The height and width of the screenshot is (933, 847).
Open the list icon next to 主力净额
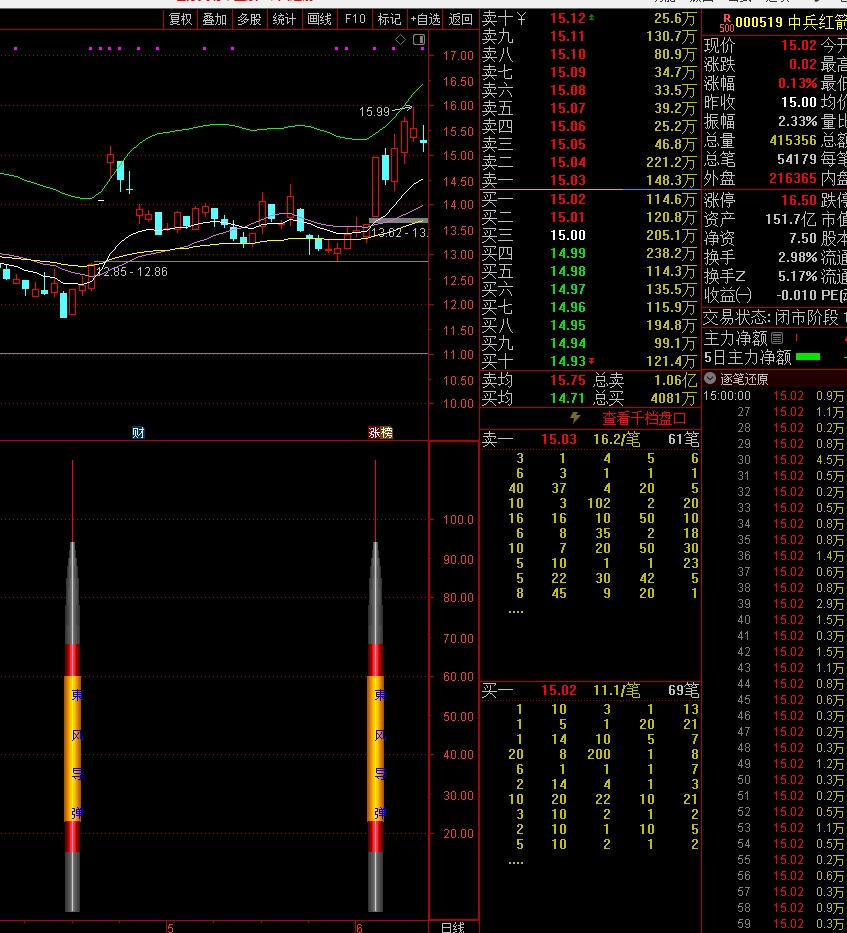tap(777, 339)
